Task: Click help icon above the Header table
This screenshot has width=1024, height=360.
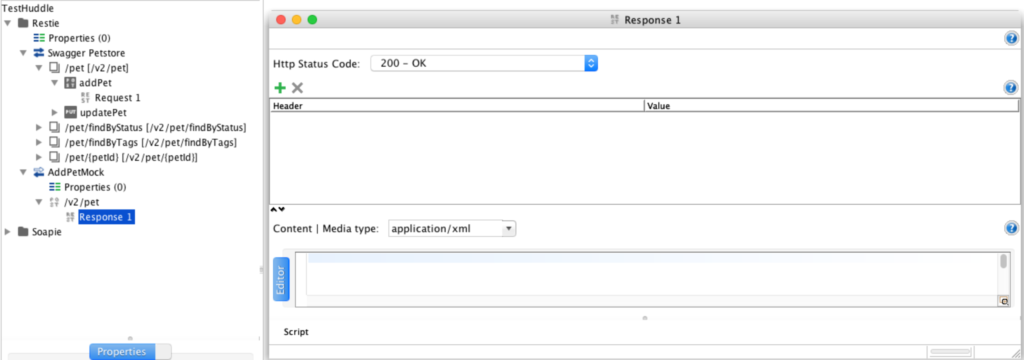Action: click(x=1011, y=88)
